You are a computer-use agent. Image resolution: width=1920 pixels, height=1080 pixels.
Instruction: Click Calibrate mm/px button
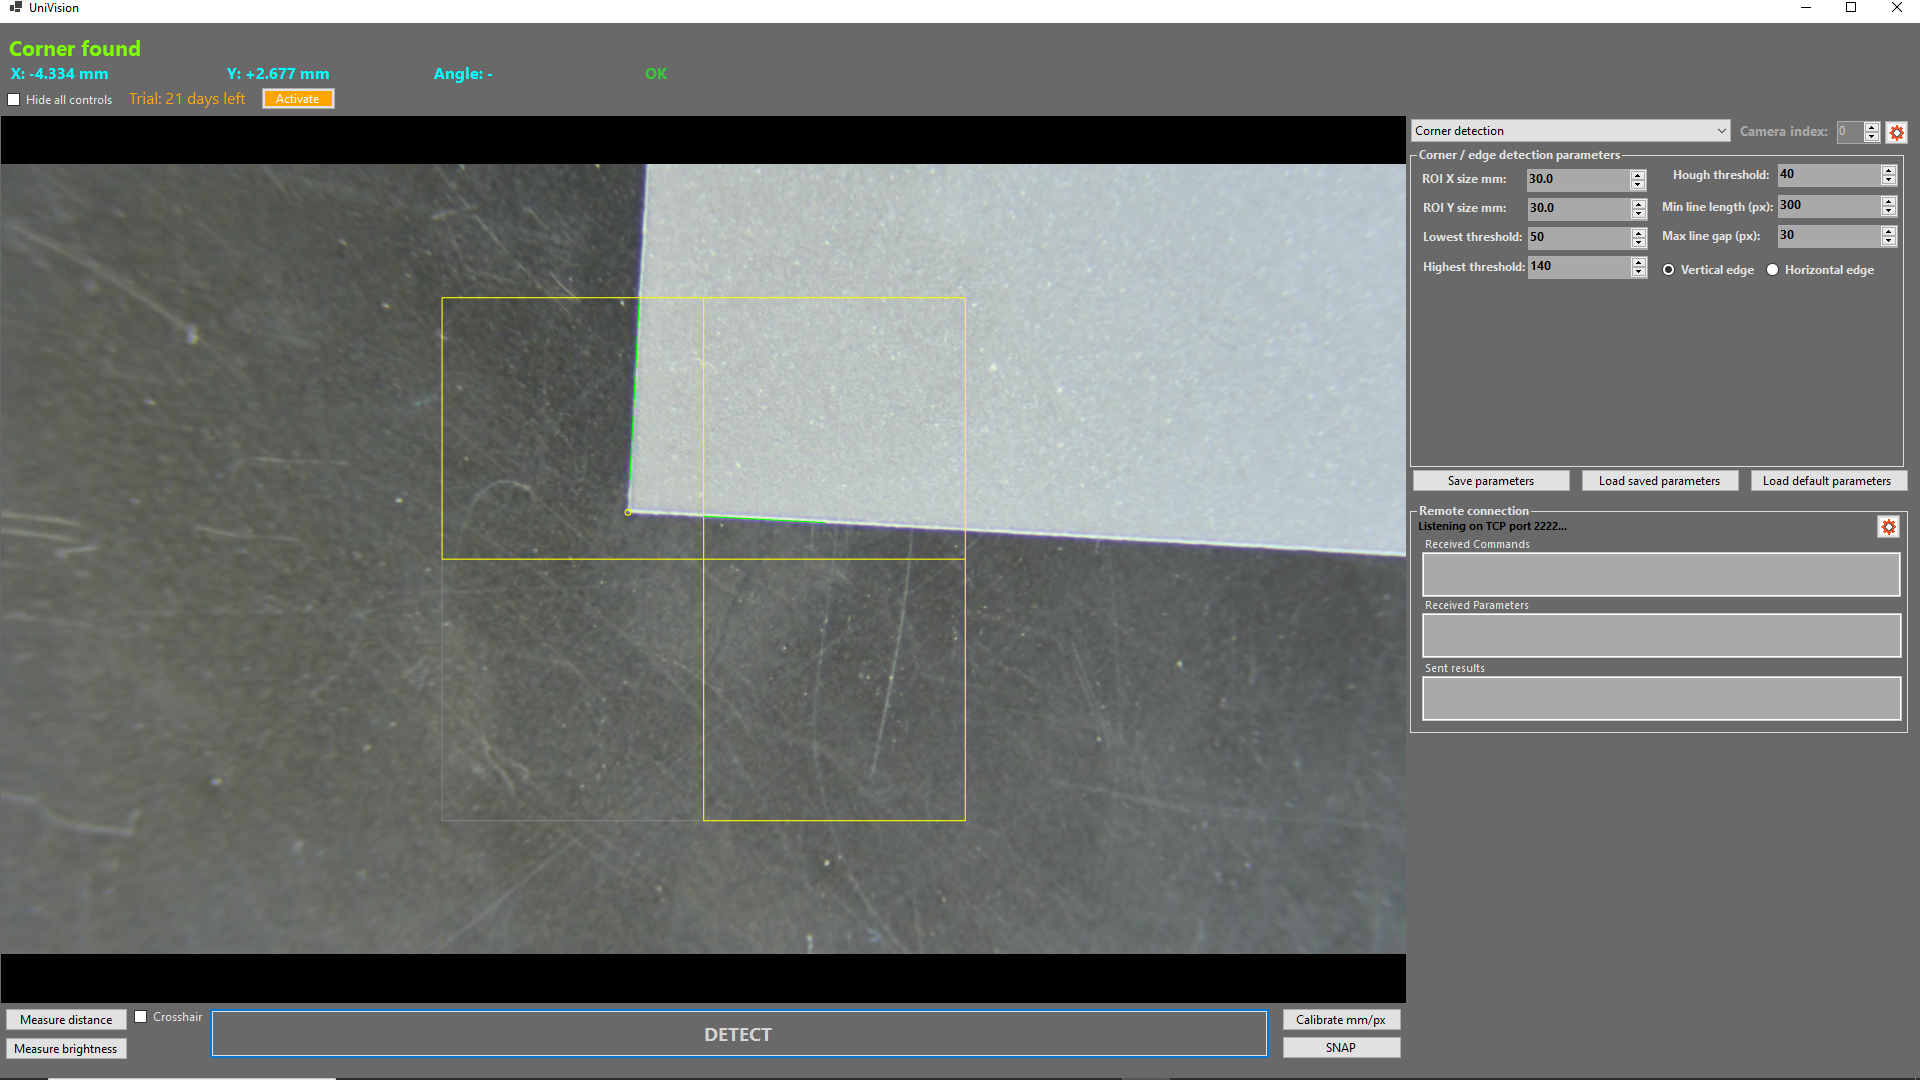[x=1340, y=1020]
